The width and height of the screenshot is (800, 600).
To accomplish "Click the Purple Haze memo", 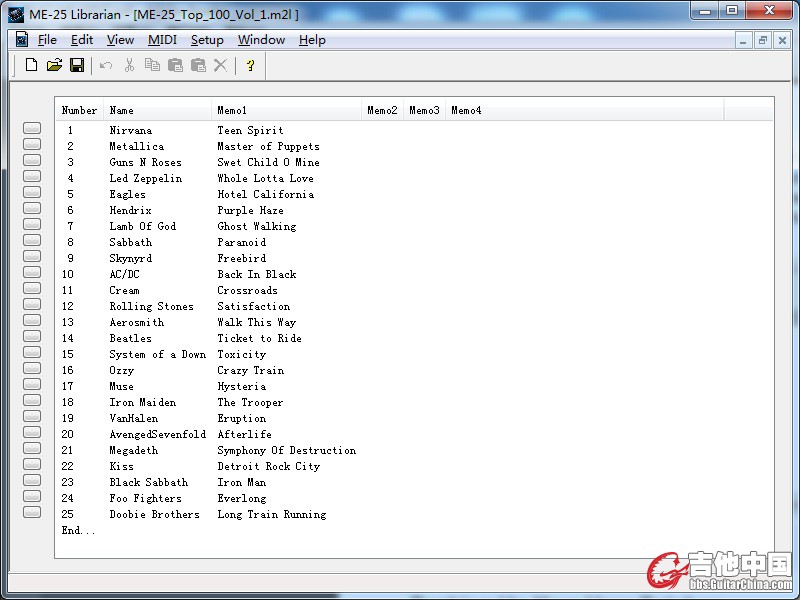I will point(251,211).
